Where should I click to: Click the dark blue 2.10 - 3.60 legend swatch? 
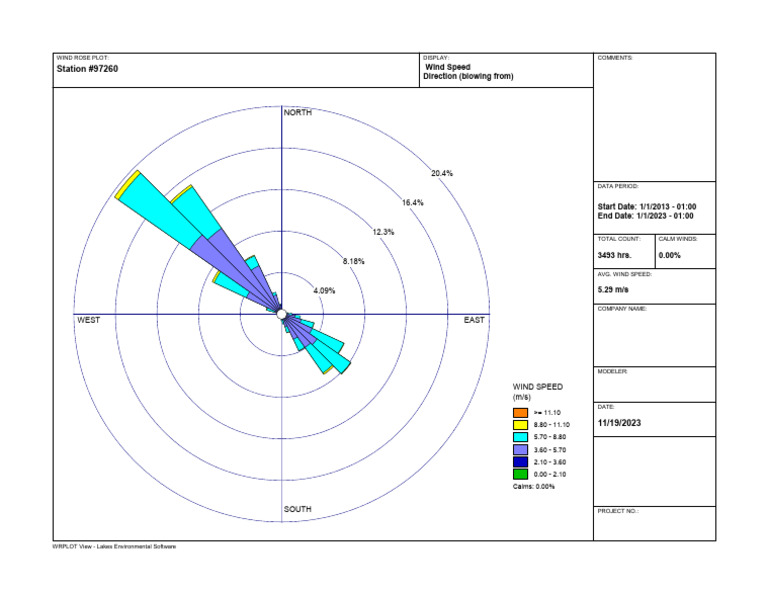tap(520, 462)
